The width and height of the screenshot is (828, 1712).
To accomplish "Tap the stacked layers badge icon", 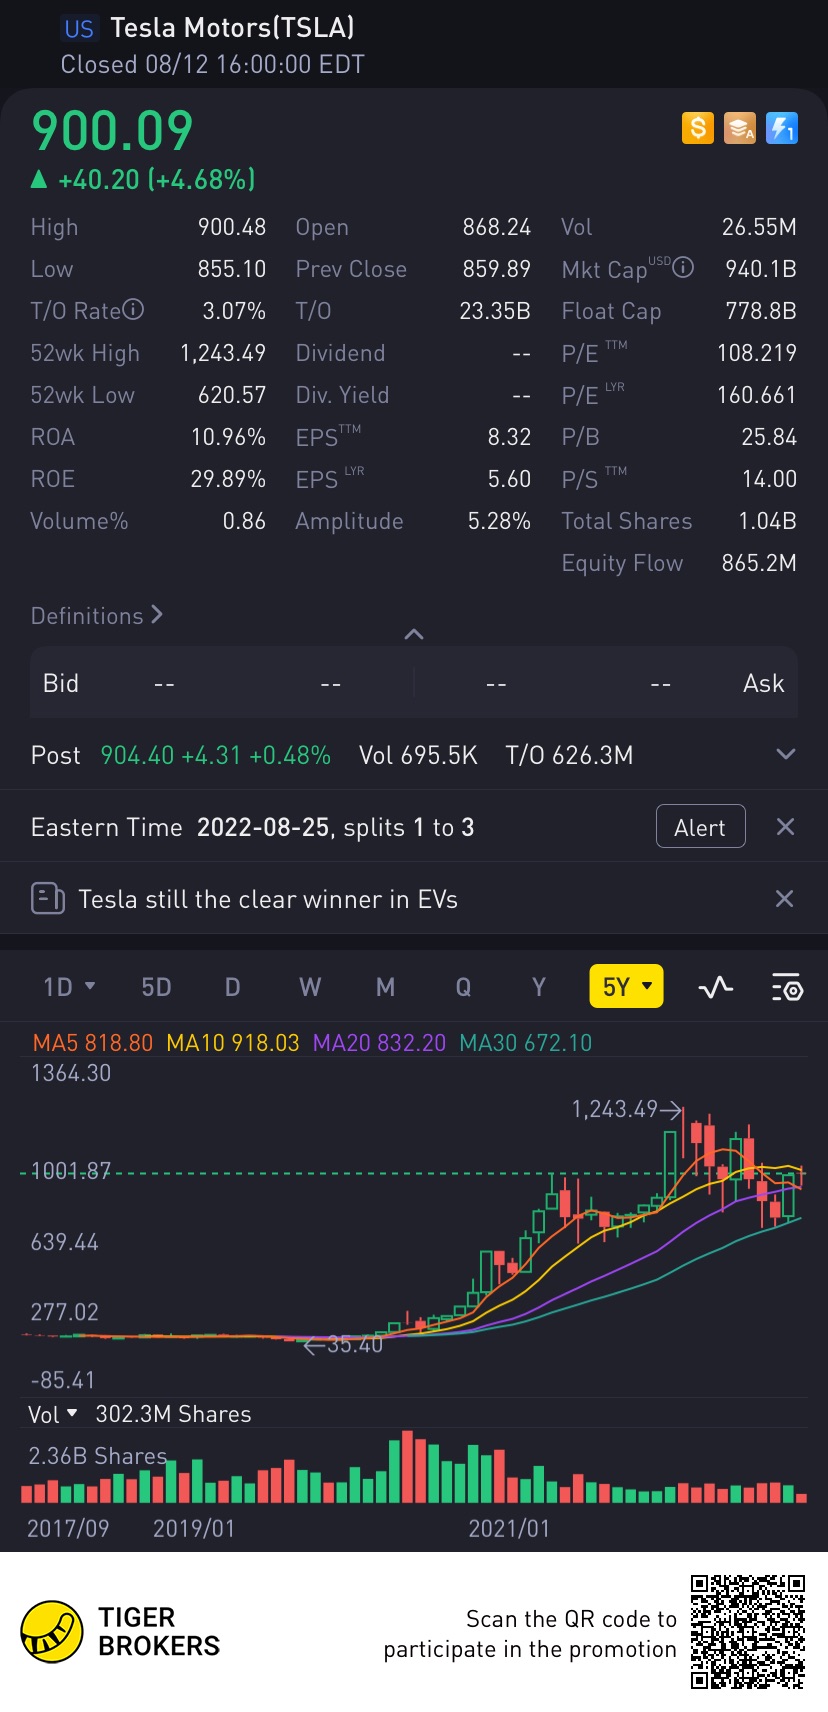I will point(740,128).
